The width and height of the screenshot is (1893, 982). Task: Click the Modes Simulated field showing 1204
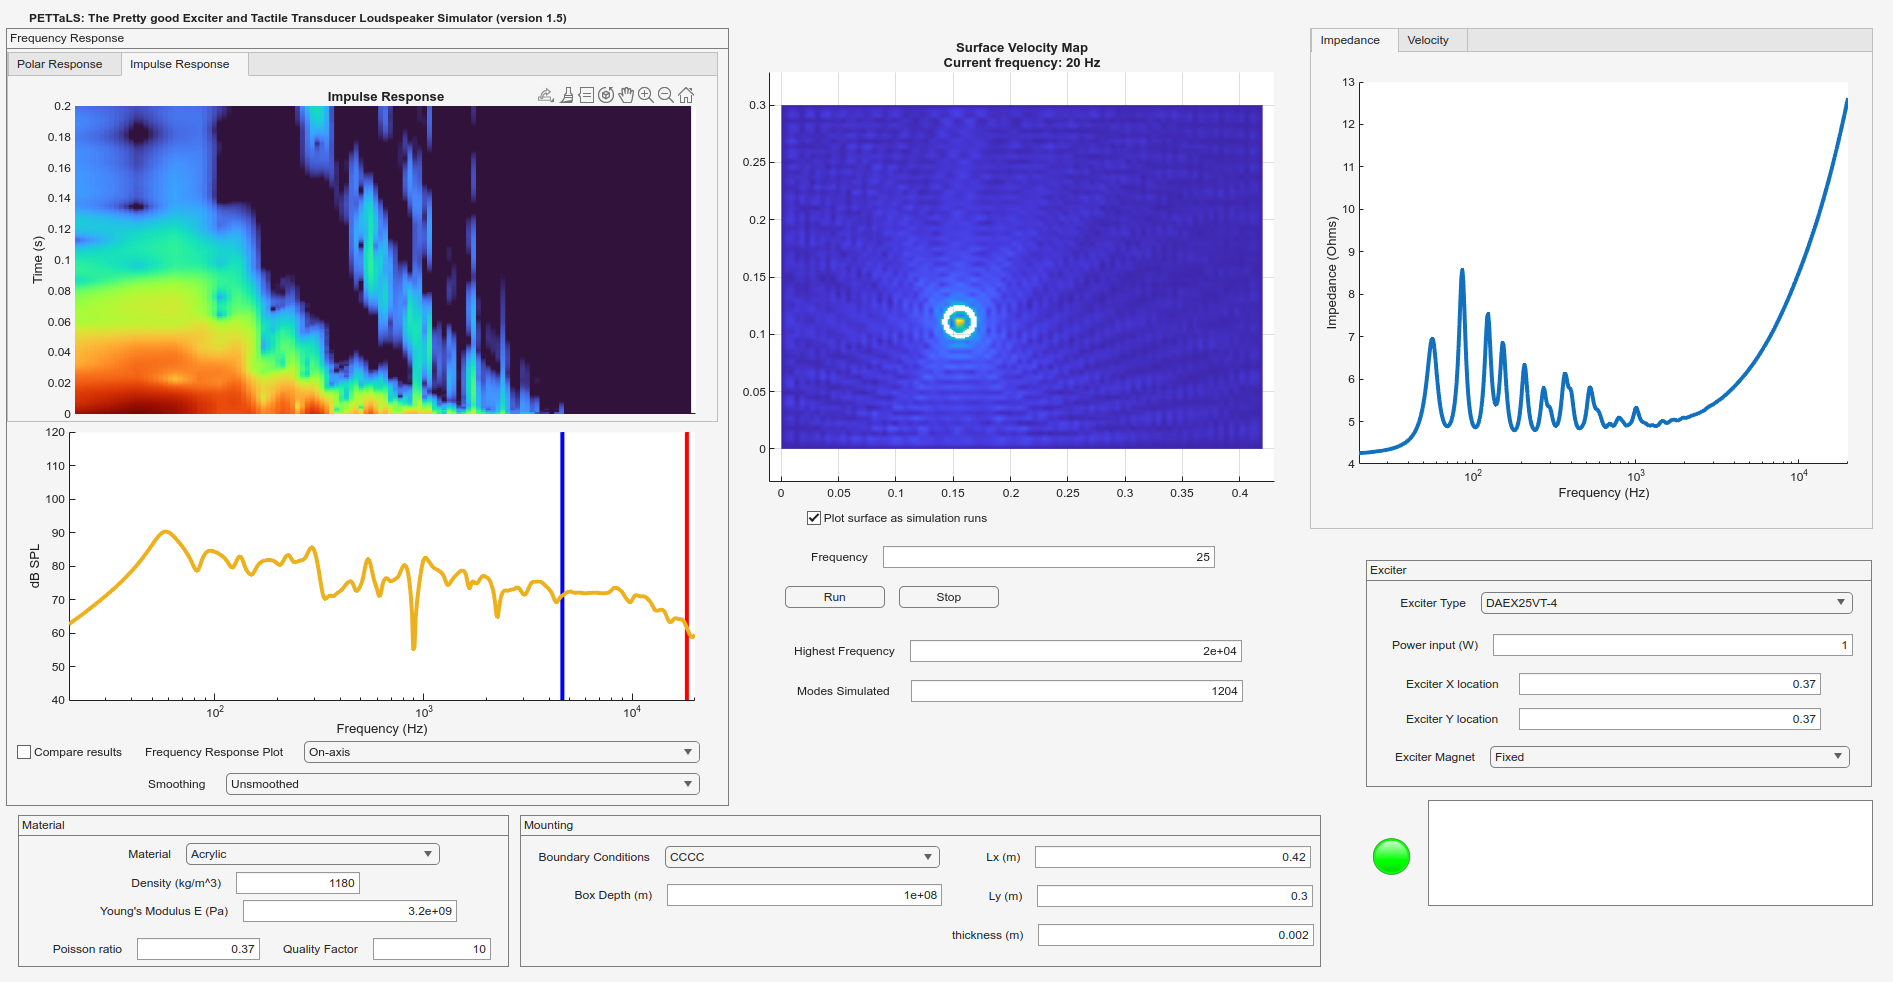coord(1077,691)
